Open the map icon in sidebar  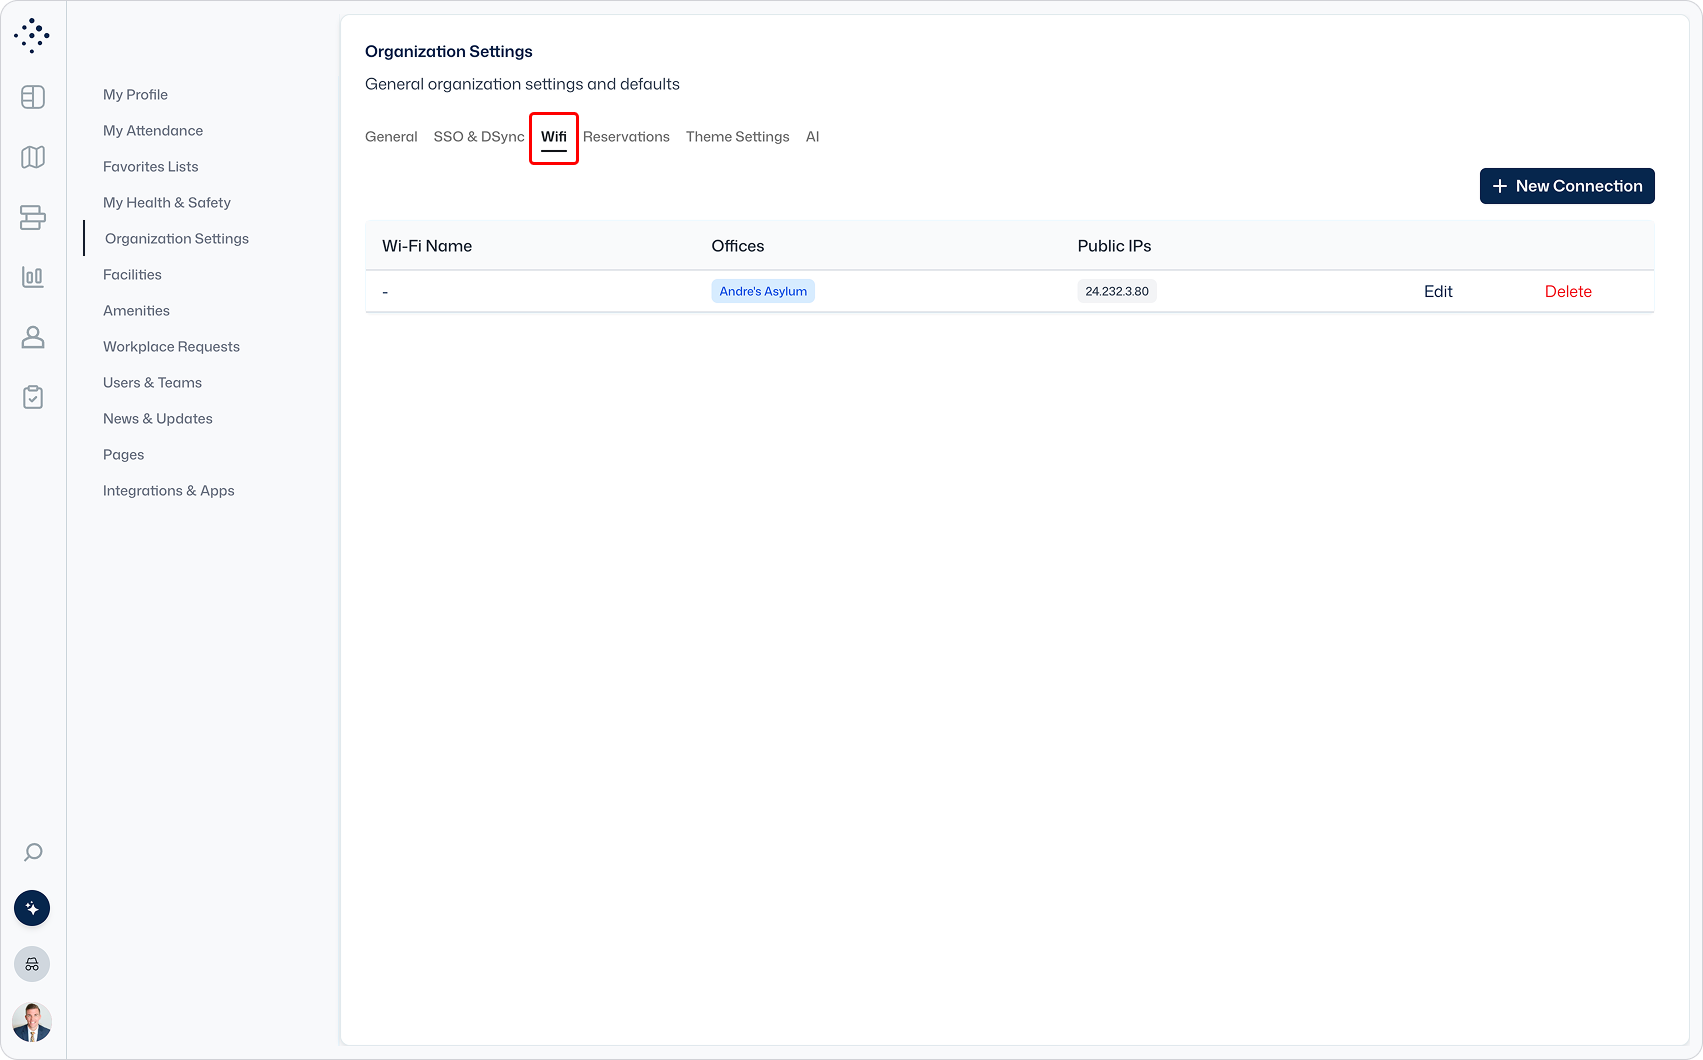pos(33,157)
